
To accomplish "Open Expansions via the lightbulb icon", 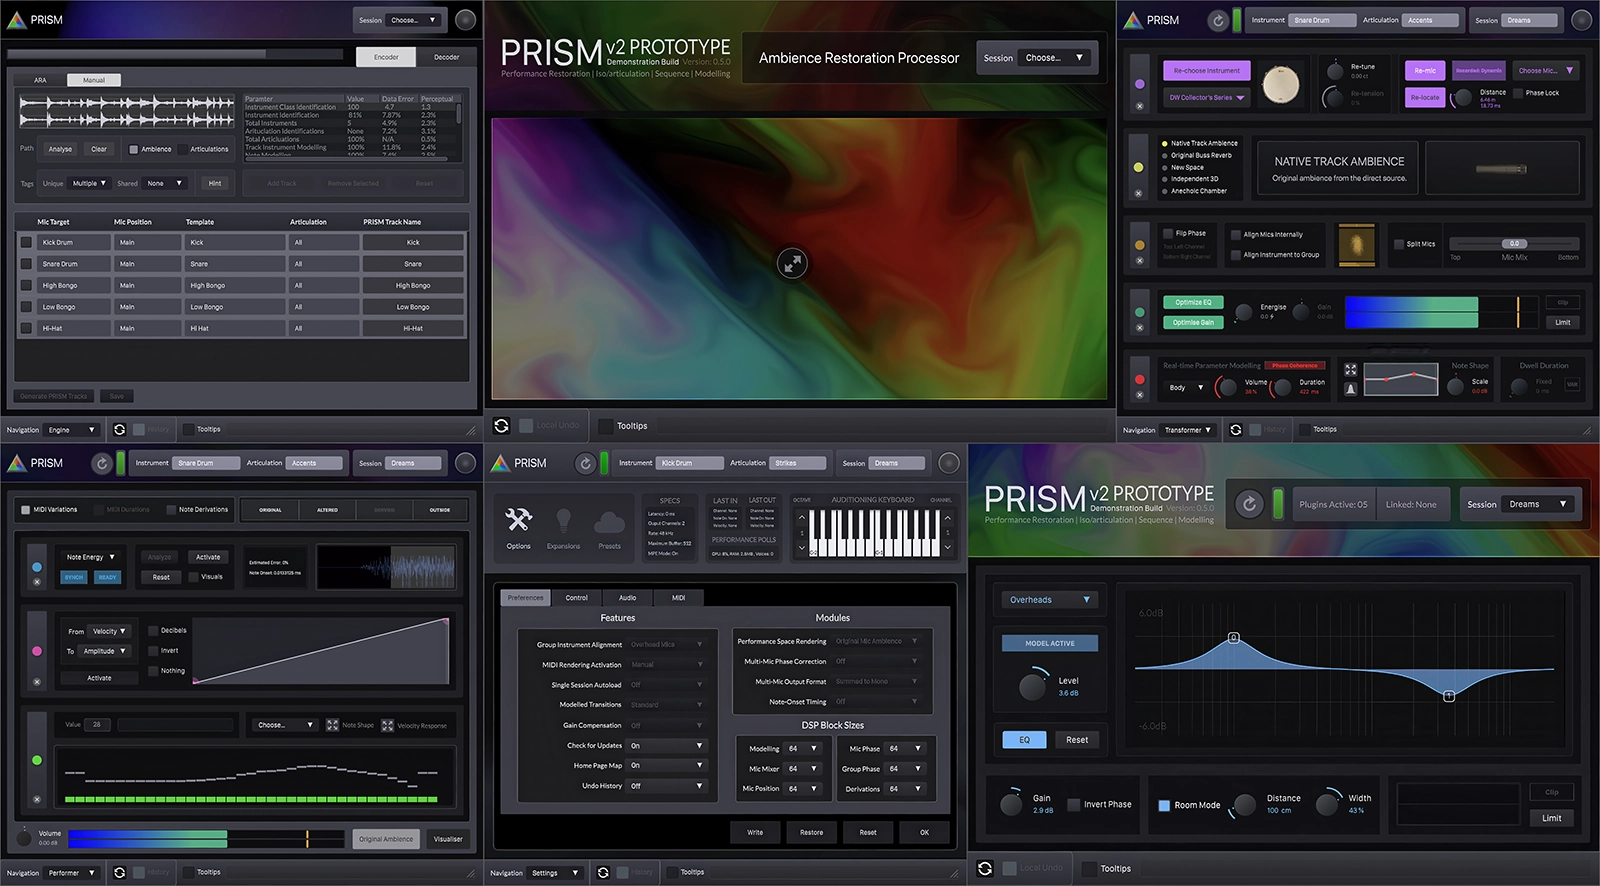I will [x=564, y=520].
